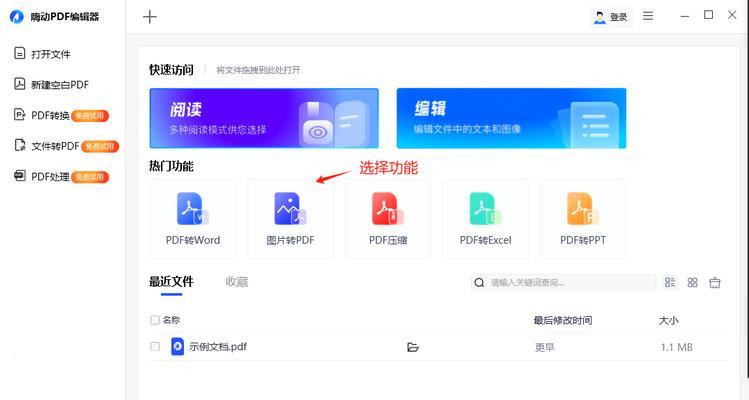Click 免费试用 badge next to PDF转换
The width and height of the screenshot is (749, 400).
click(90, 116)
